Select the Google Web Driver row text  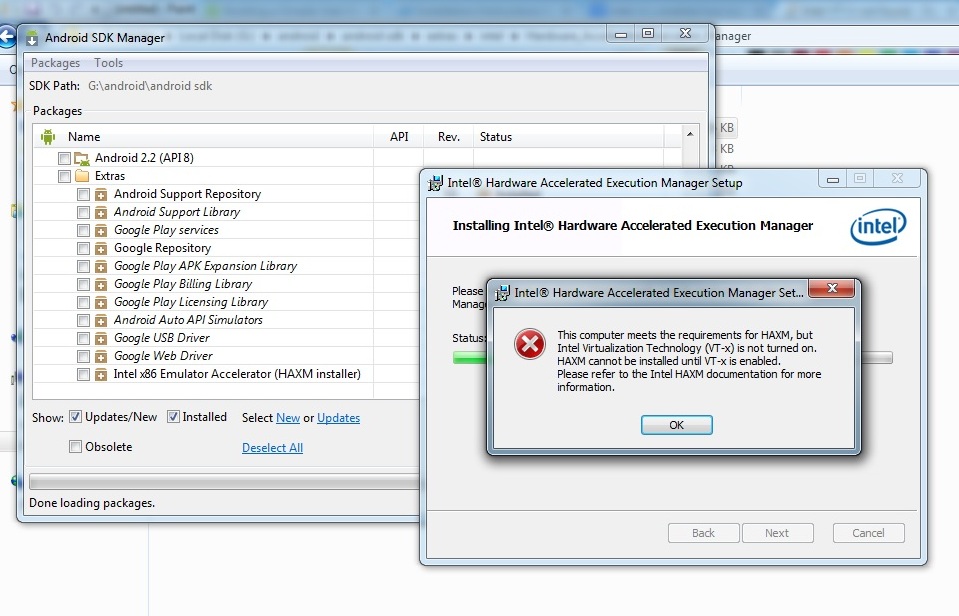point(163,356)
